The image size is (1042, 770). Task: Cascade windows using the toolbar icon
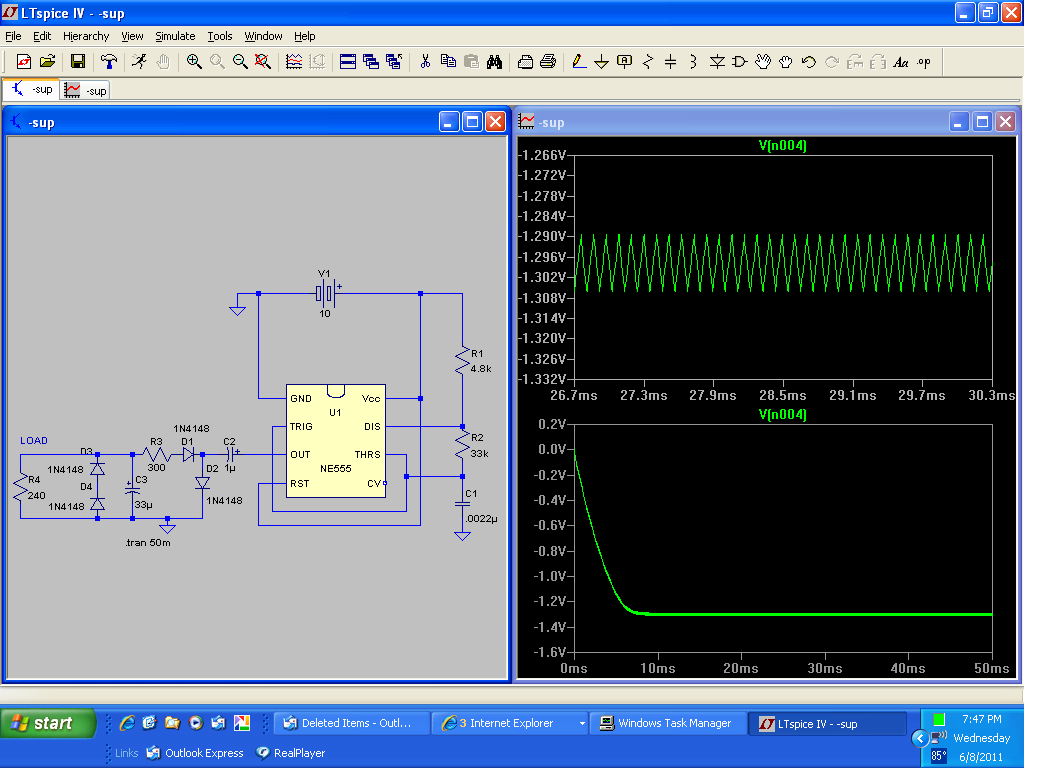371,62
